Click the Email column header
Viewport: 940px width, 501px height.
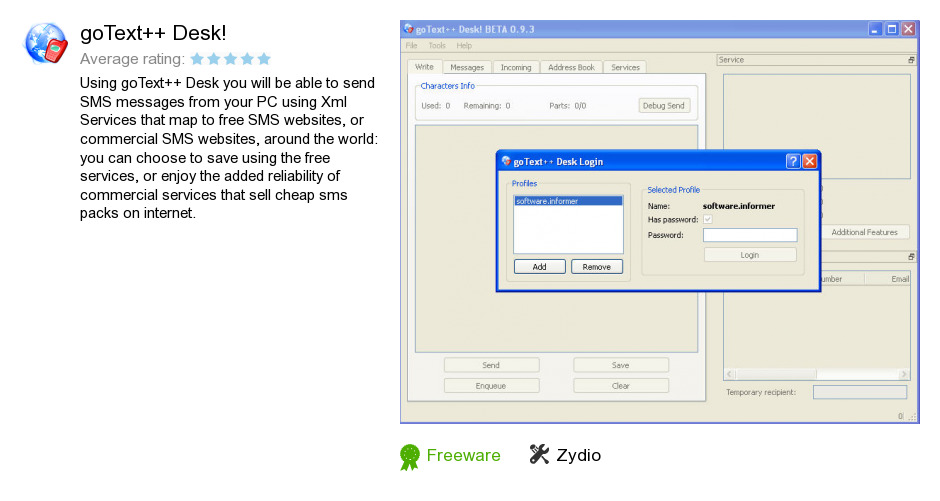coord(888,279)
